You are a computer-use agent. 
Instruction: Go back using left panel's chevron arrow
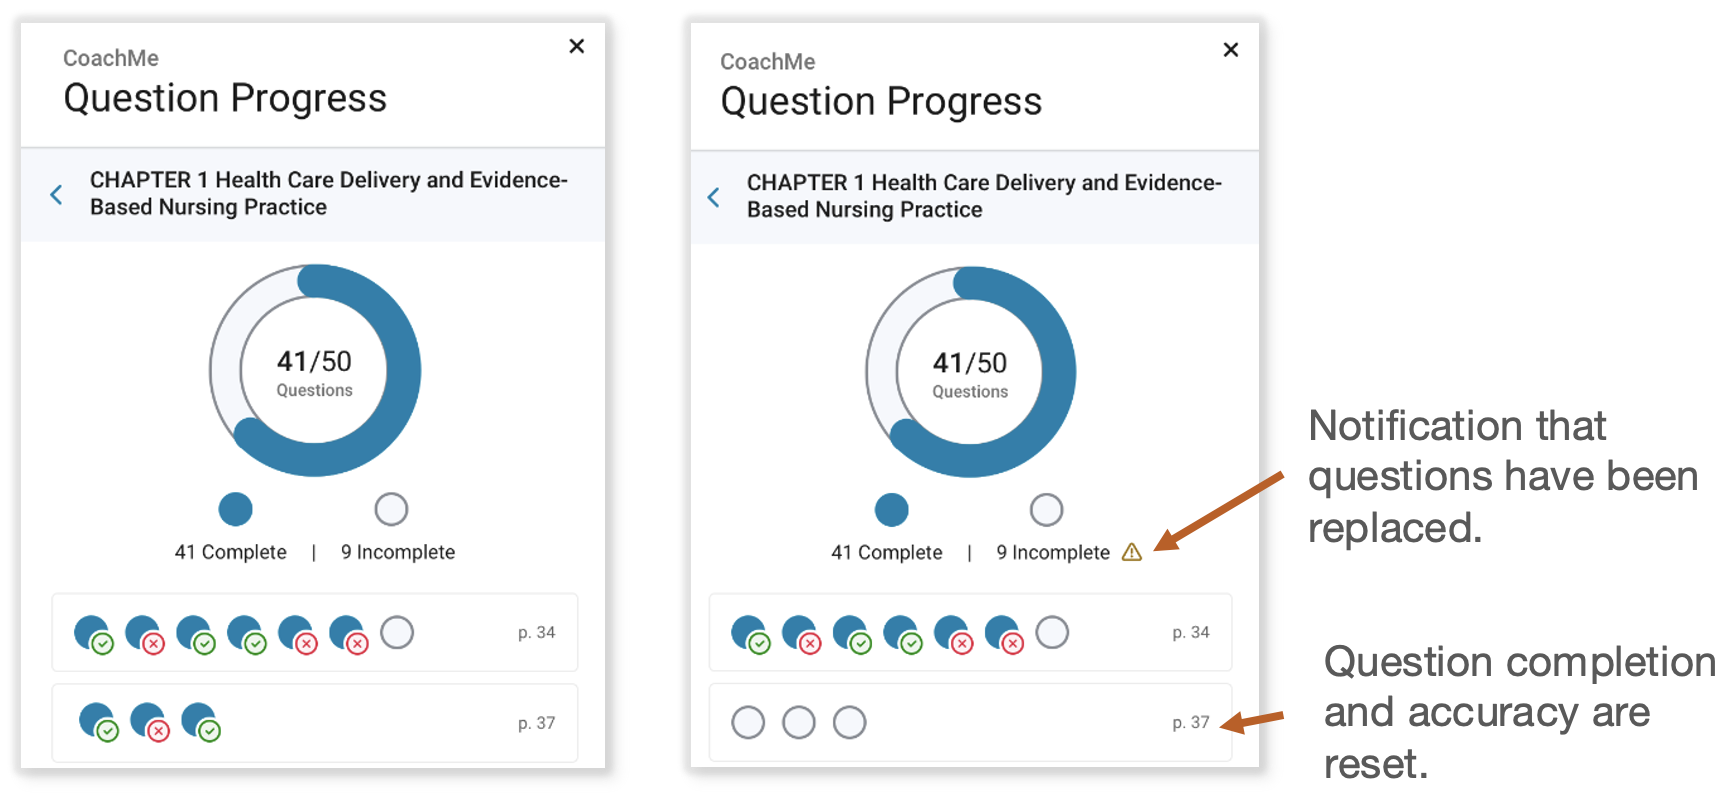coord(57,194)
